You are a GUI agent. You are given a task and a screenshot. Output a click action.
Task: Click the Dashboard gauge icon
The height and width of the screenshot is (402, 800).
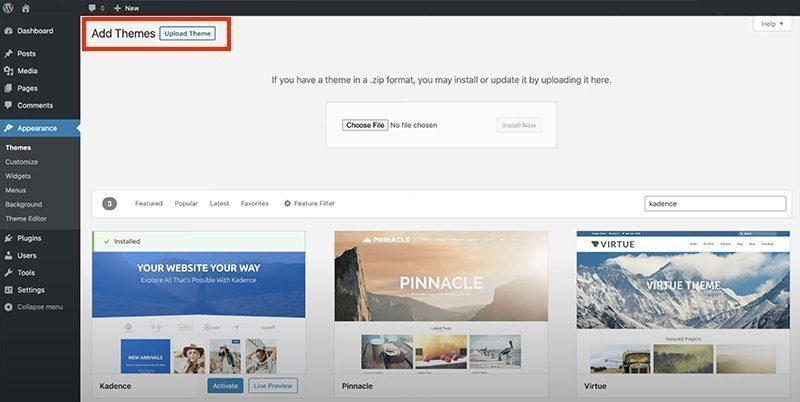(8, 31)
